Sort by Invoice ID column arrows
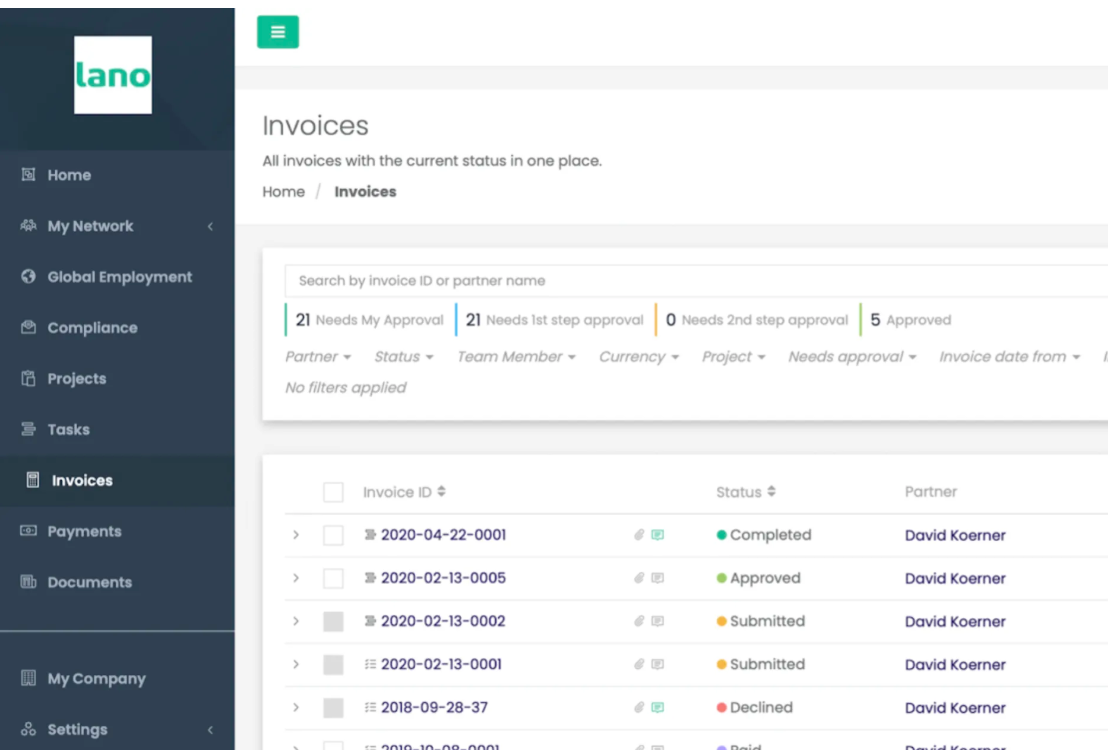The height and width of the screenshot is (750, 1108). (x=441, y=491)
